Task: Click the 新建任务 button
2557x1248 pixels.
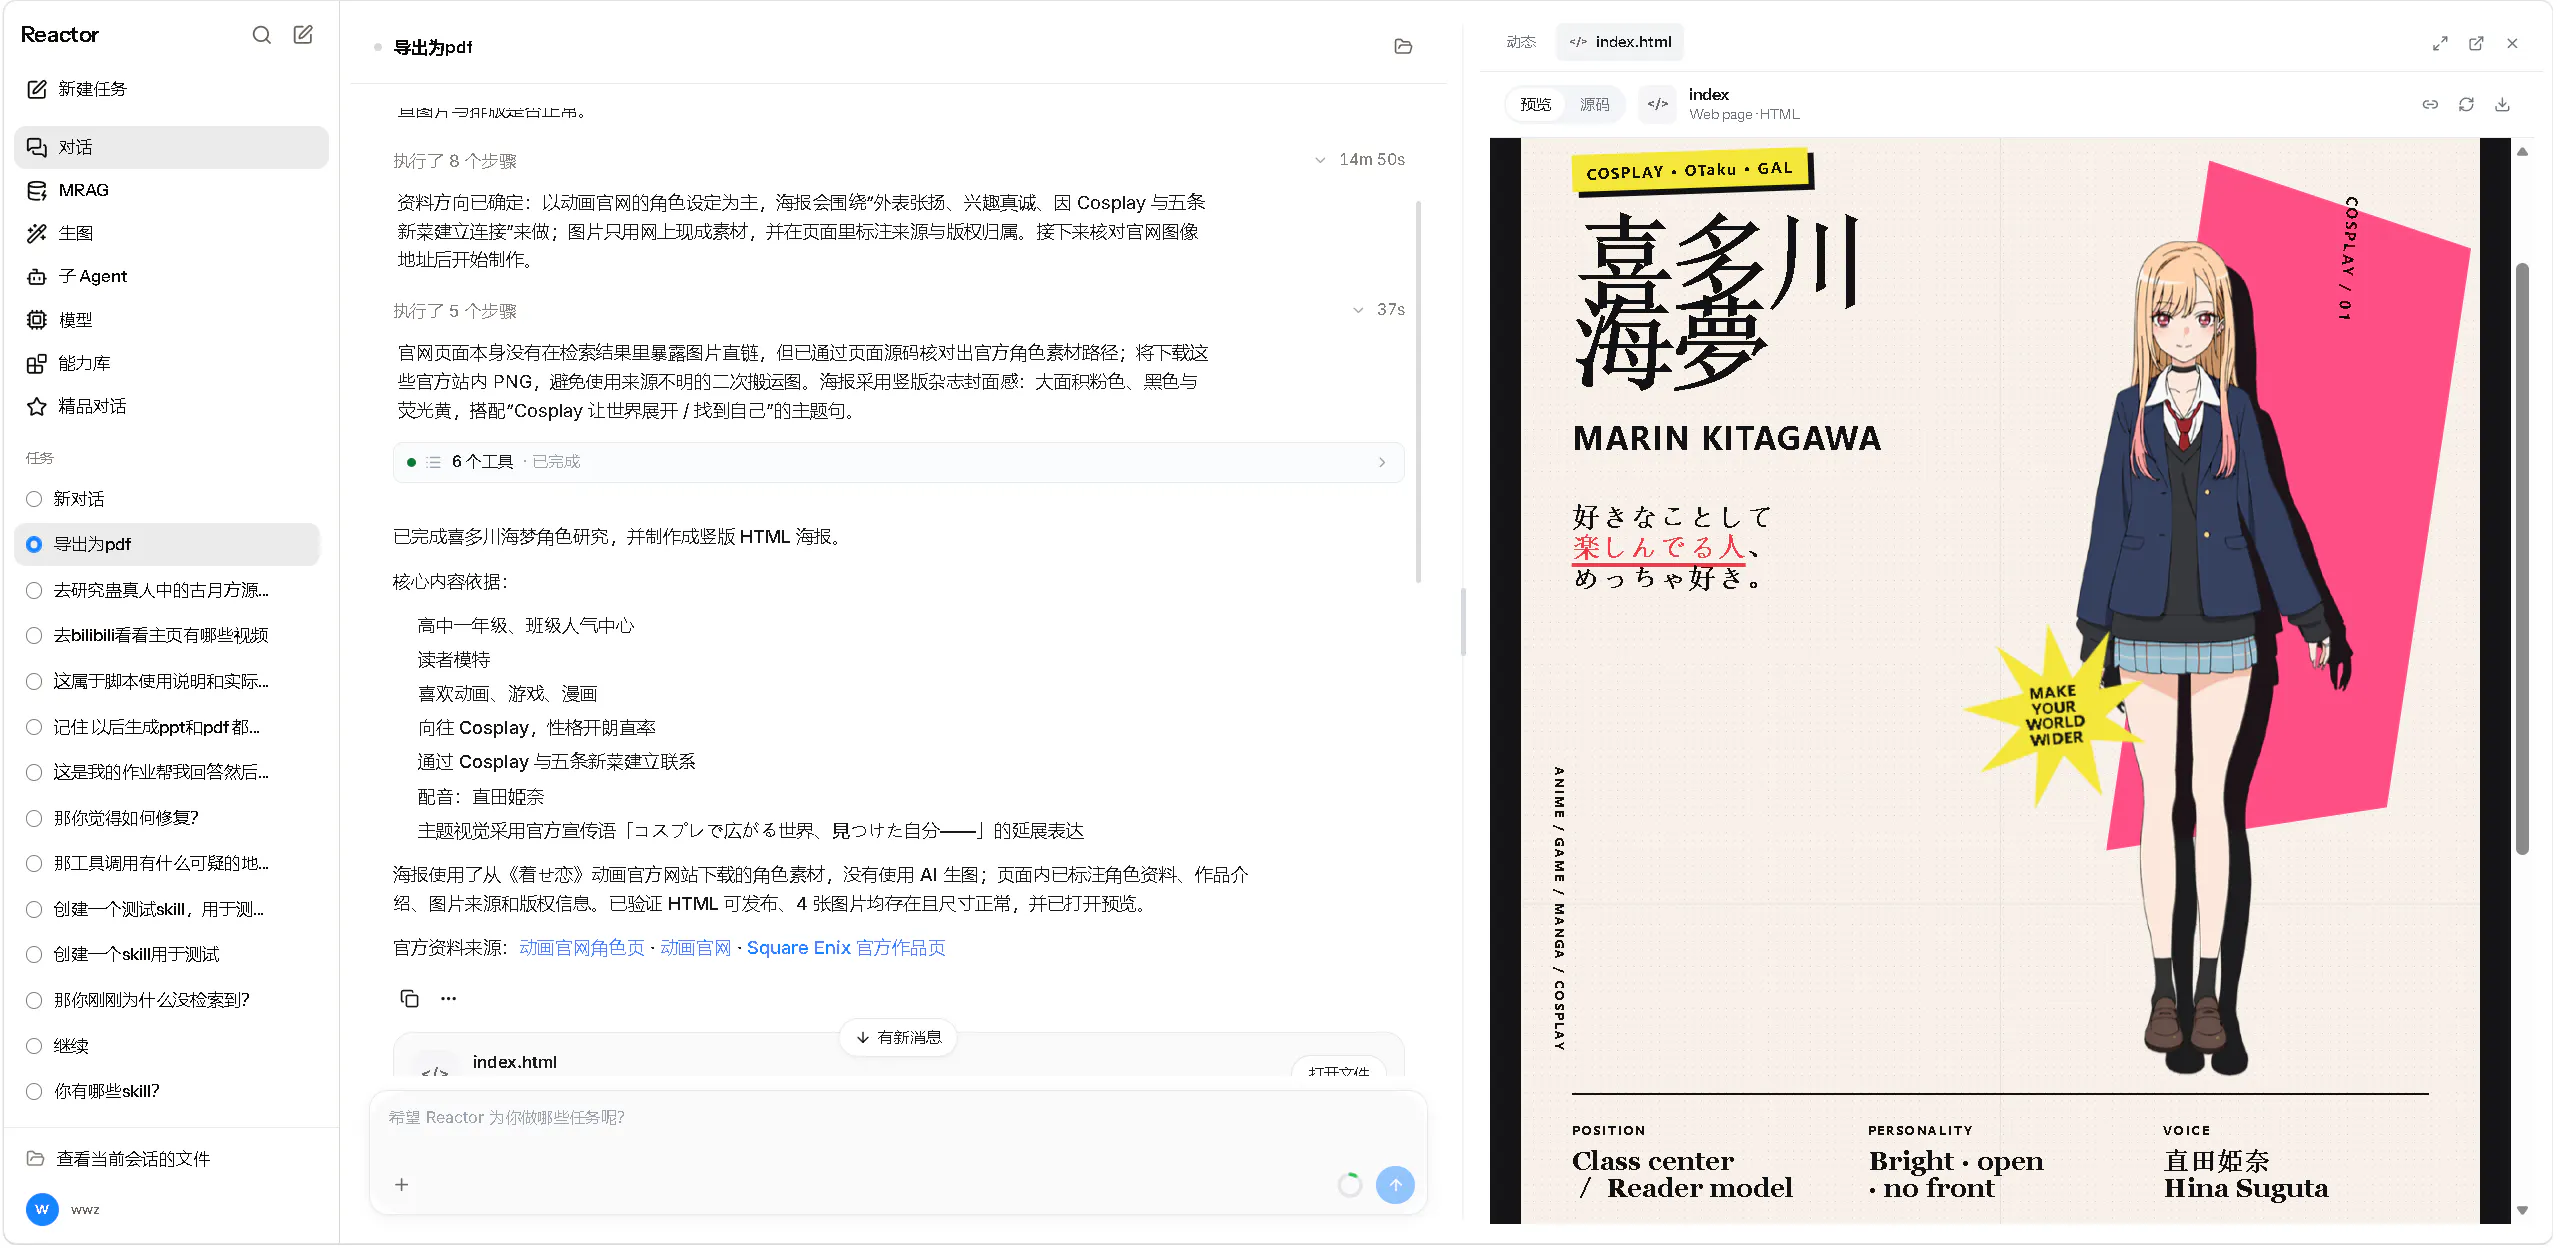Action: coord(171,89)
